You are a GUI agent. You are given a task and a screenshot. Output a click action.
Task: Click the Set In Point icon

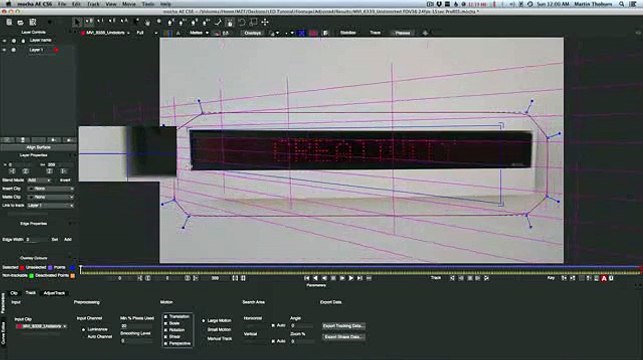coord(140,278)
